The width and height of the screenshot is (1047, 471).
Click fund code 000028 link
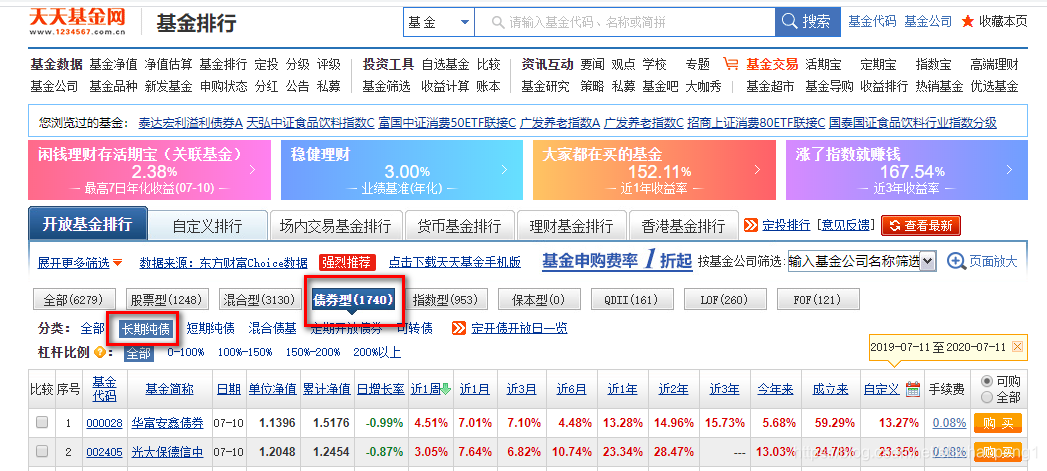[x=104, y=423]
